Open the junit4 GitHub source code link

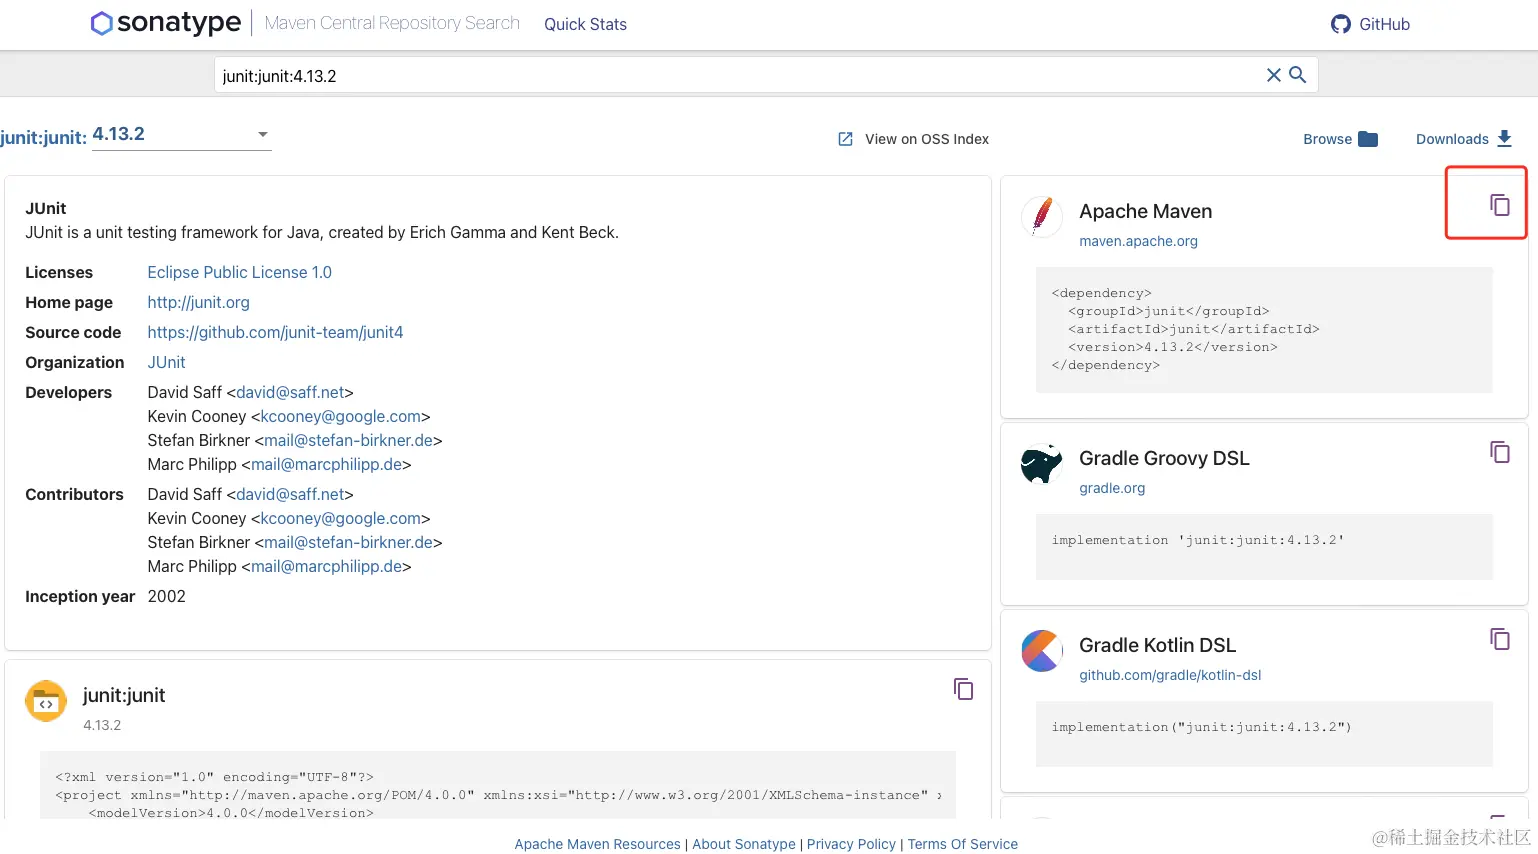pyautogui.click(x=275, y=332)
